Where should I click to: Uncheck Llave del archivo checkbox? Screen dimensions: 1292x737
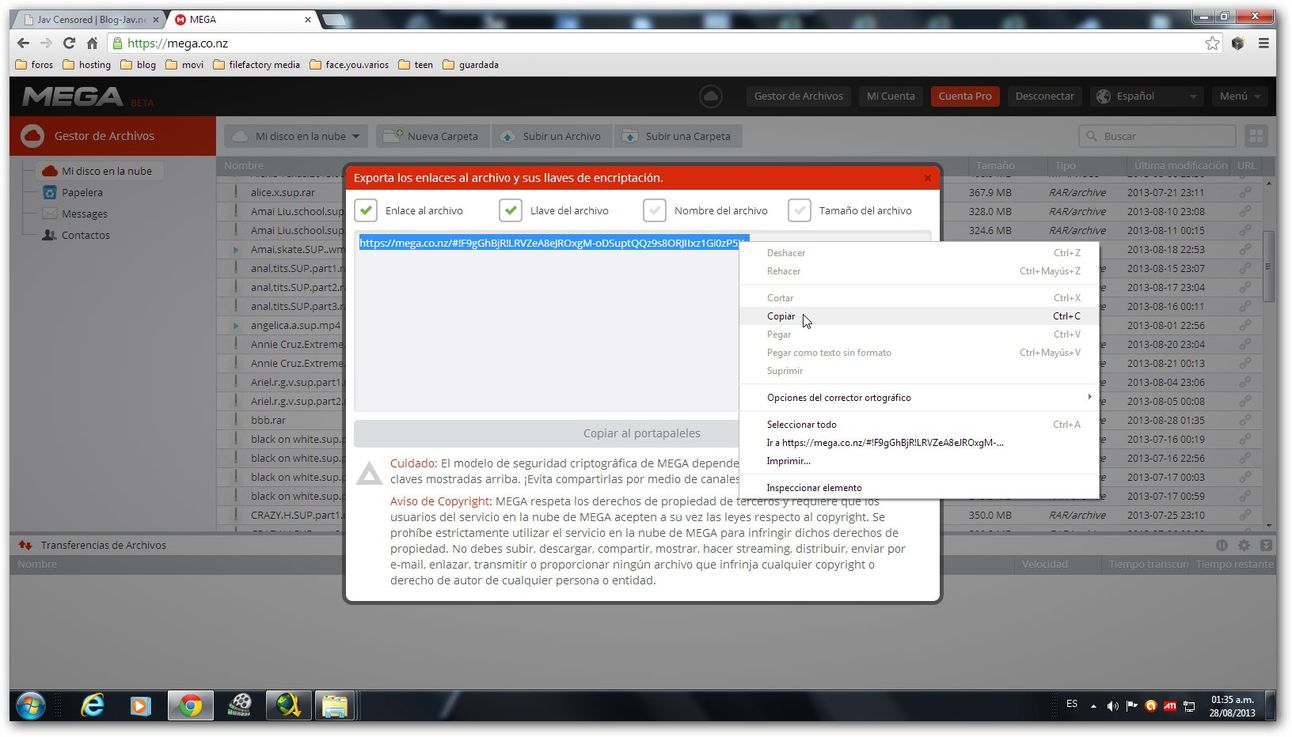pyautogui.click(x=510, y=210)
